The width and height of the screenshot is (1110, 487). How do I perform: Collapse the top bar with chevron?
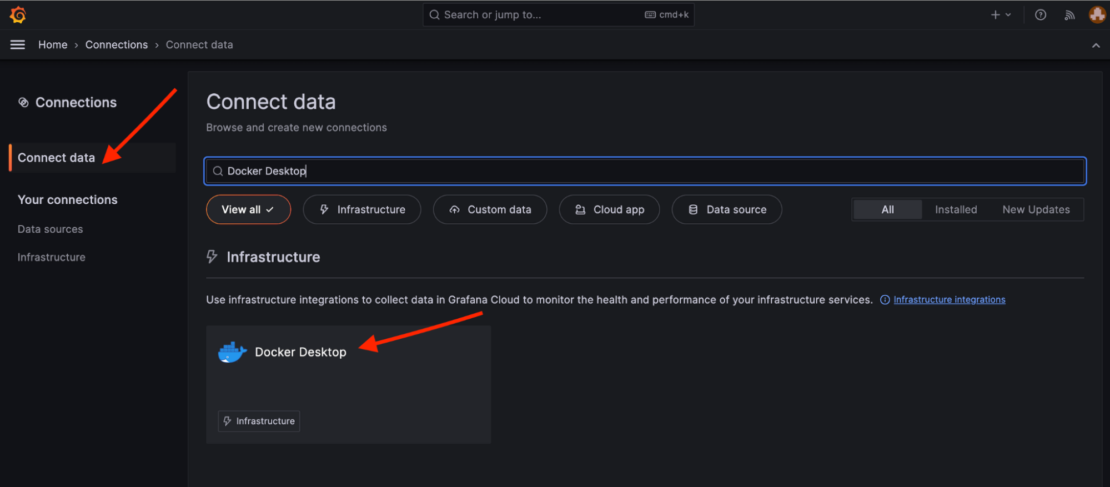click(x=1095, y=45)
